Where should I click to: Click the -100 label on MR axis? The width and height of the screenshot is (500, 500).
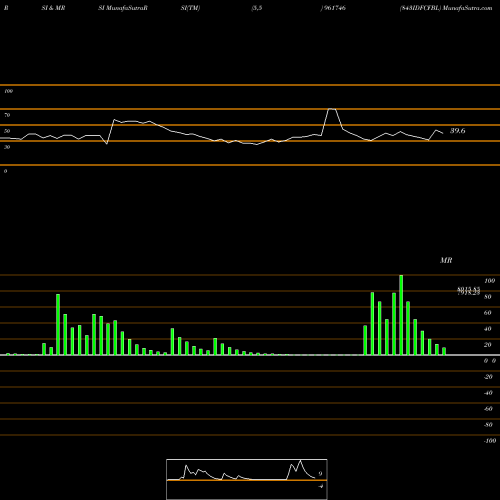pyautogui.click(x=490, y=441)
